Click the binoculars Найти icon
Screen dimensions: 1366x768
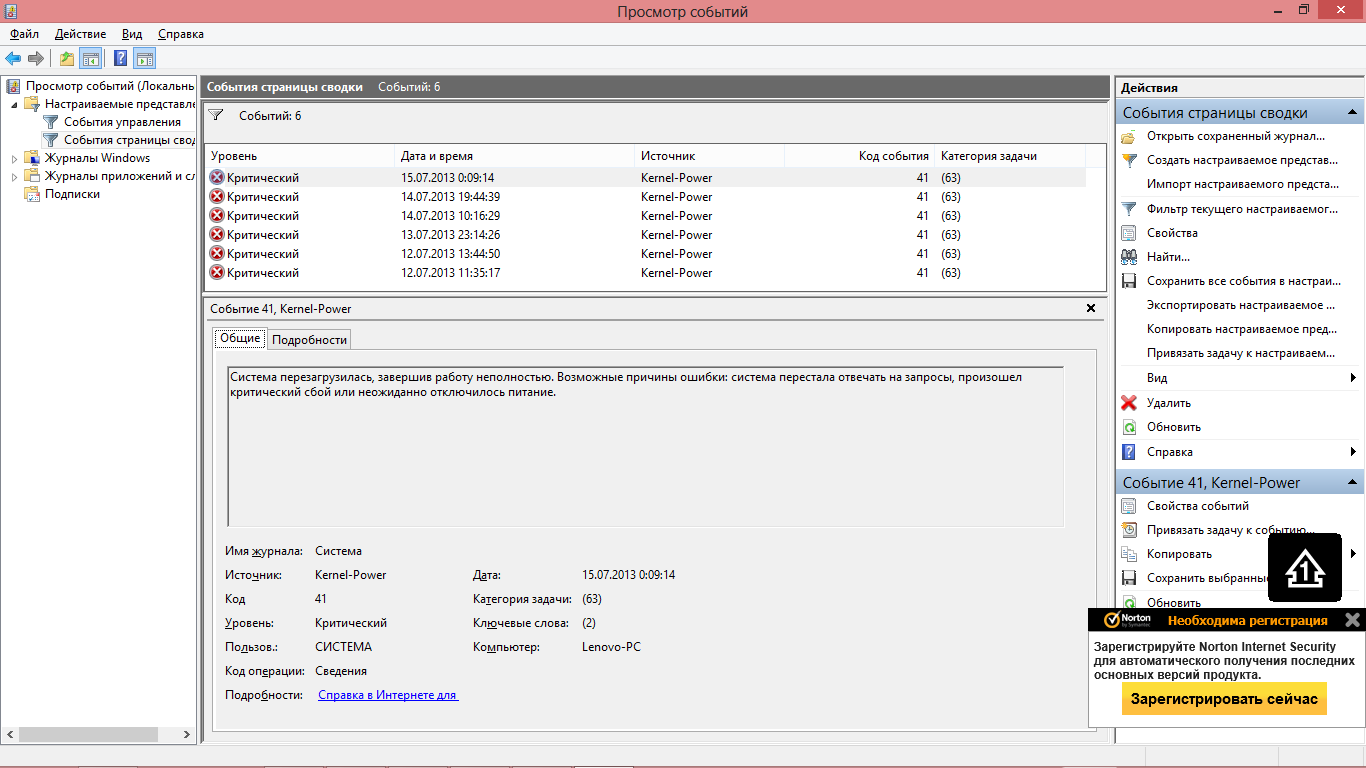(x=1129, y=257)
